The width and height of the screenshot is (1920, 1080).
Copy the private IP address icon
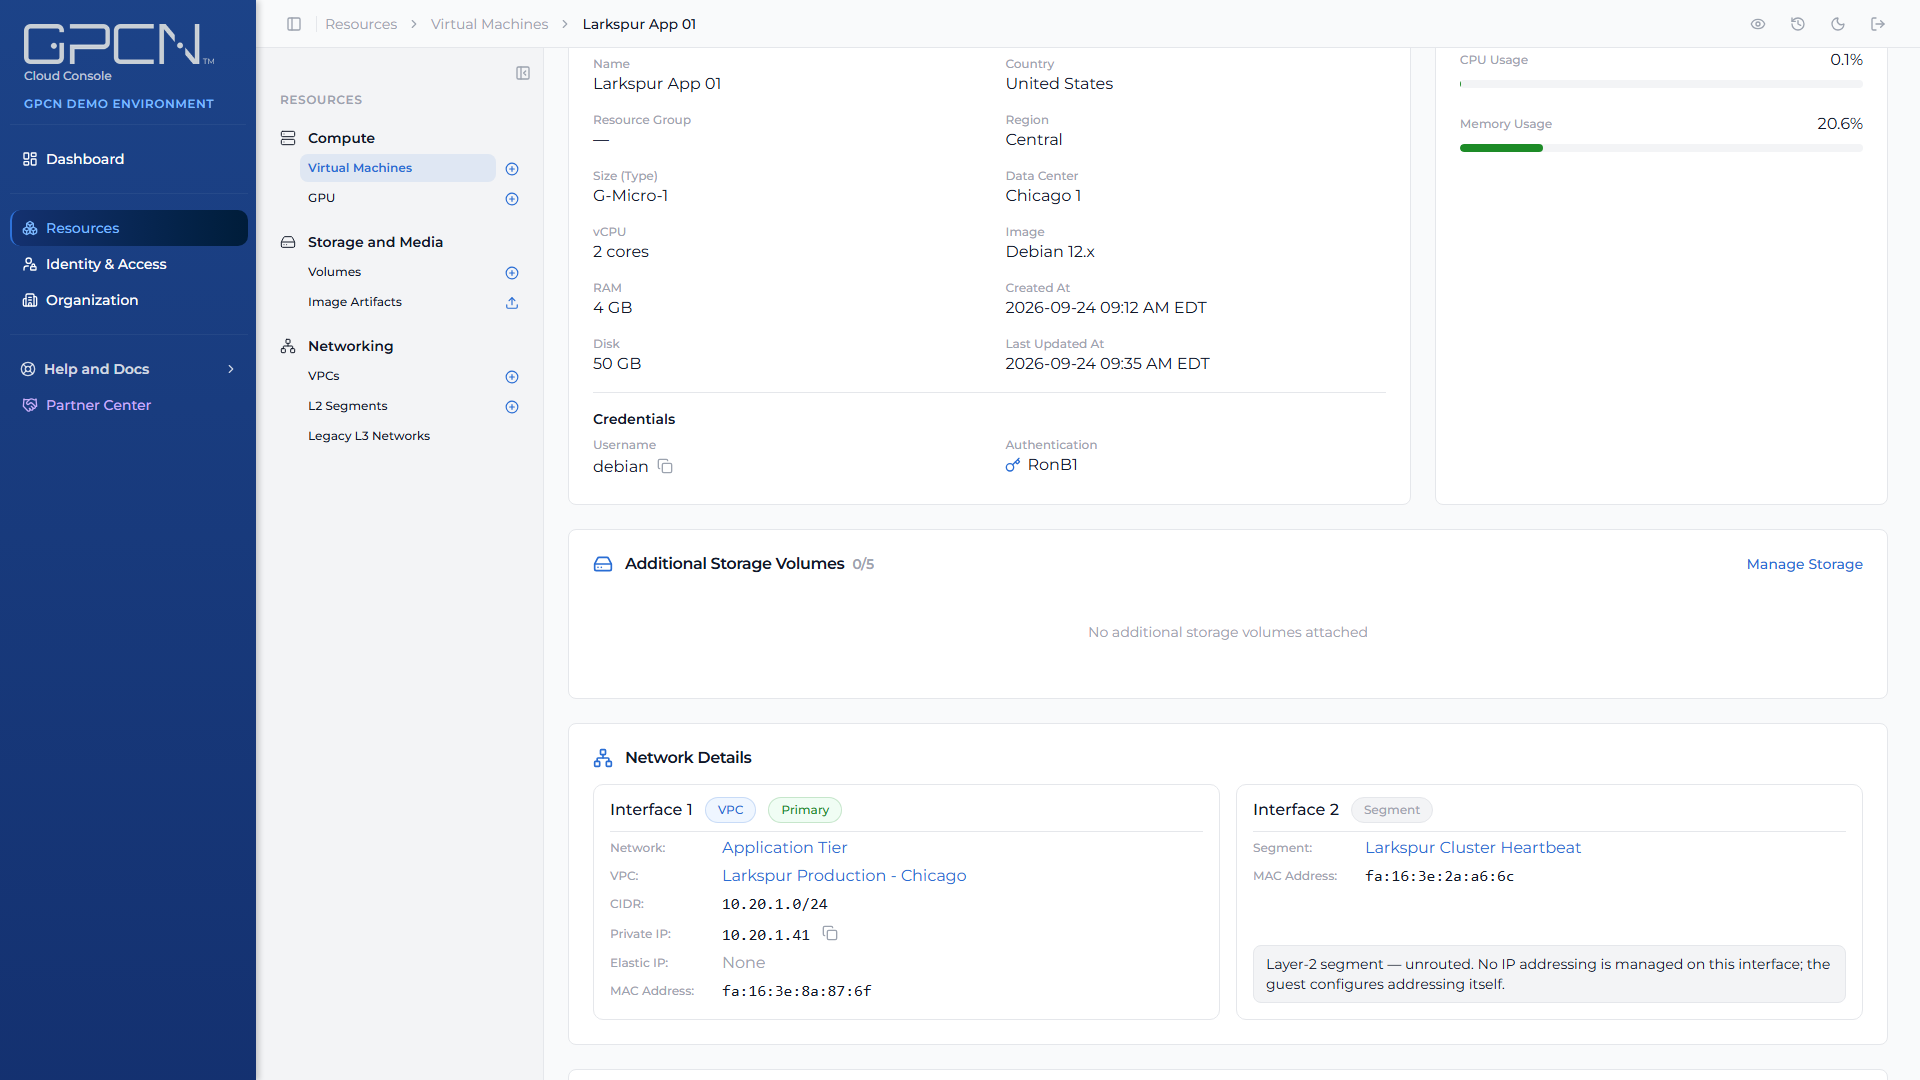click(x=830, y=934)
